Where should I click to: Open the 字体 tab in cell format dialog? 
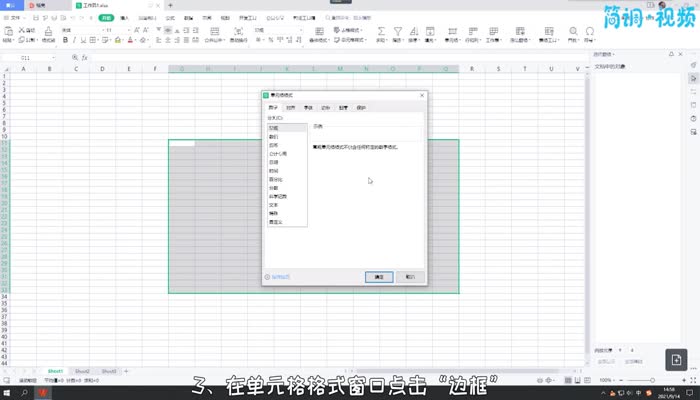coord(308,106)
